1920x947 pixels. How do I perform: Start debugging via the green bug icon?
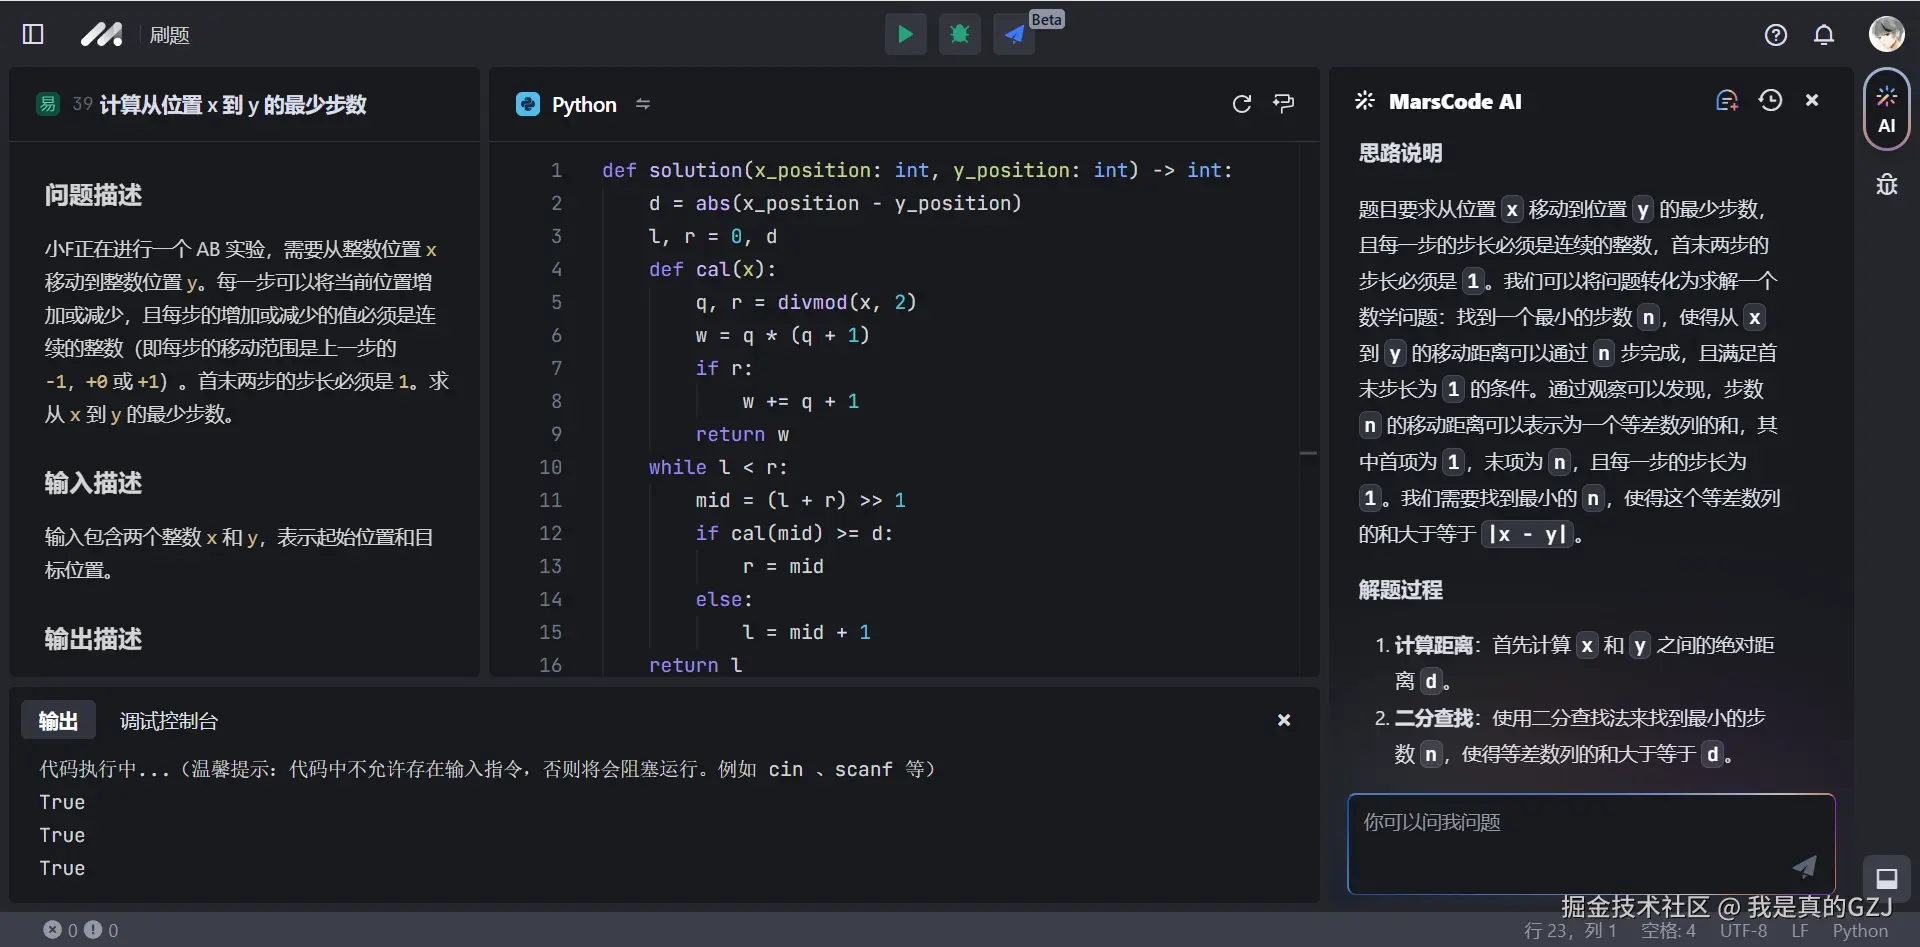959,33
